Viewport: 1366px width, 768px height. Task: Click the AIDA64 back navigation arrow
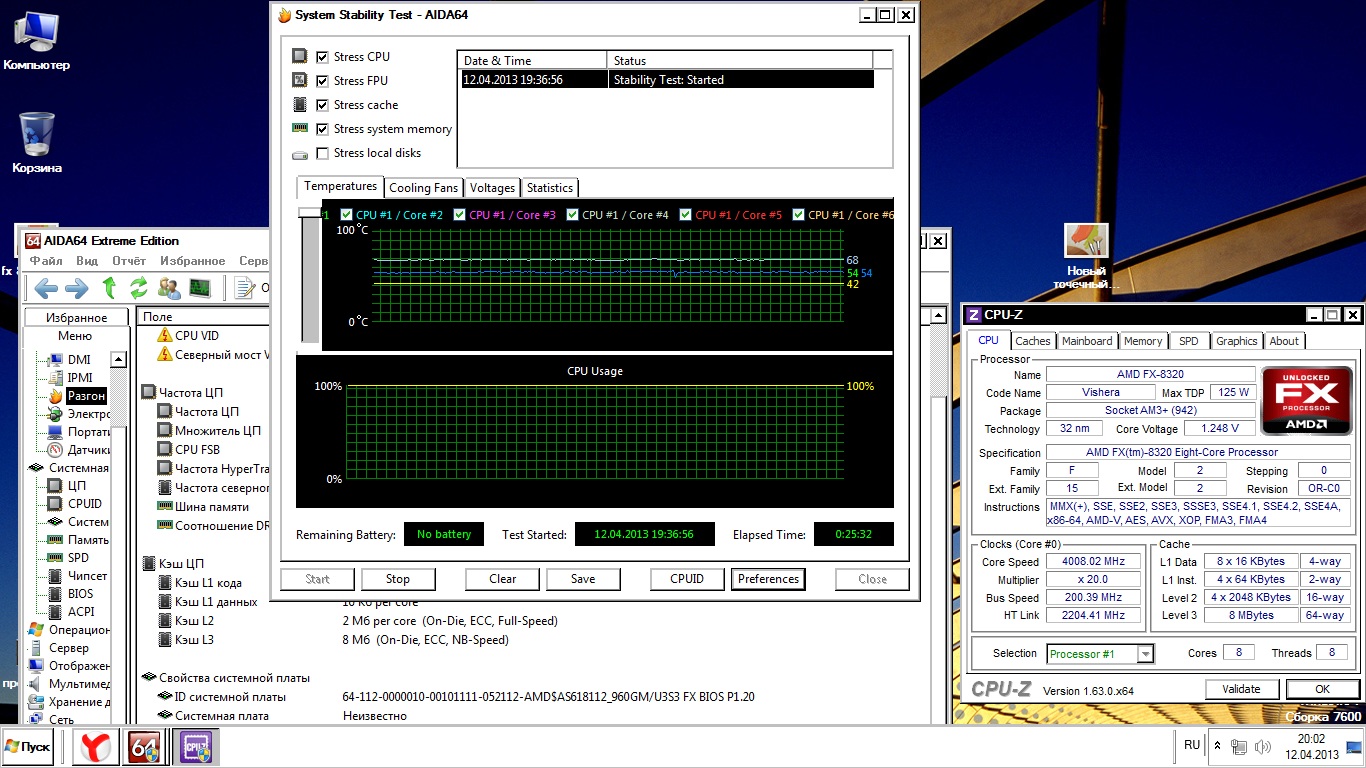click(x=45, y=289)
